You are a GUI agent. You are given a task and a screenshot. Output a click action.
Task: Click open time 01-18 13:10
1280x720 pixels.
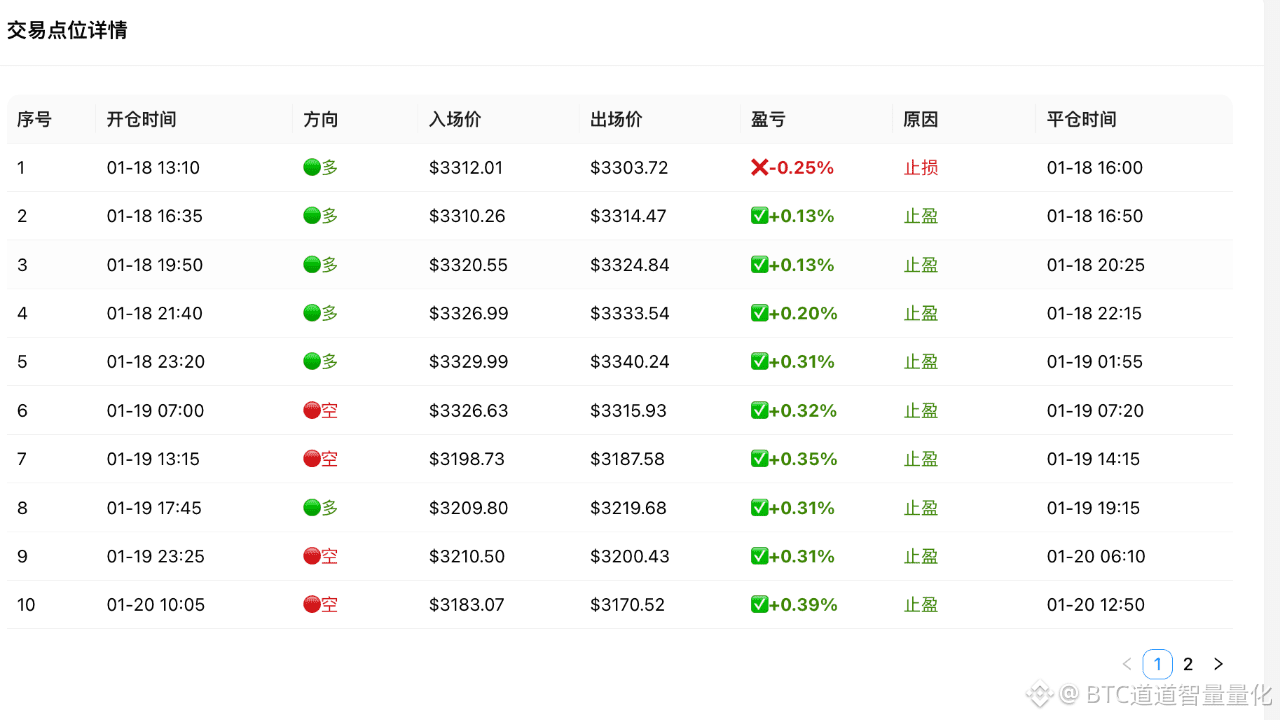153,168
